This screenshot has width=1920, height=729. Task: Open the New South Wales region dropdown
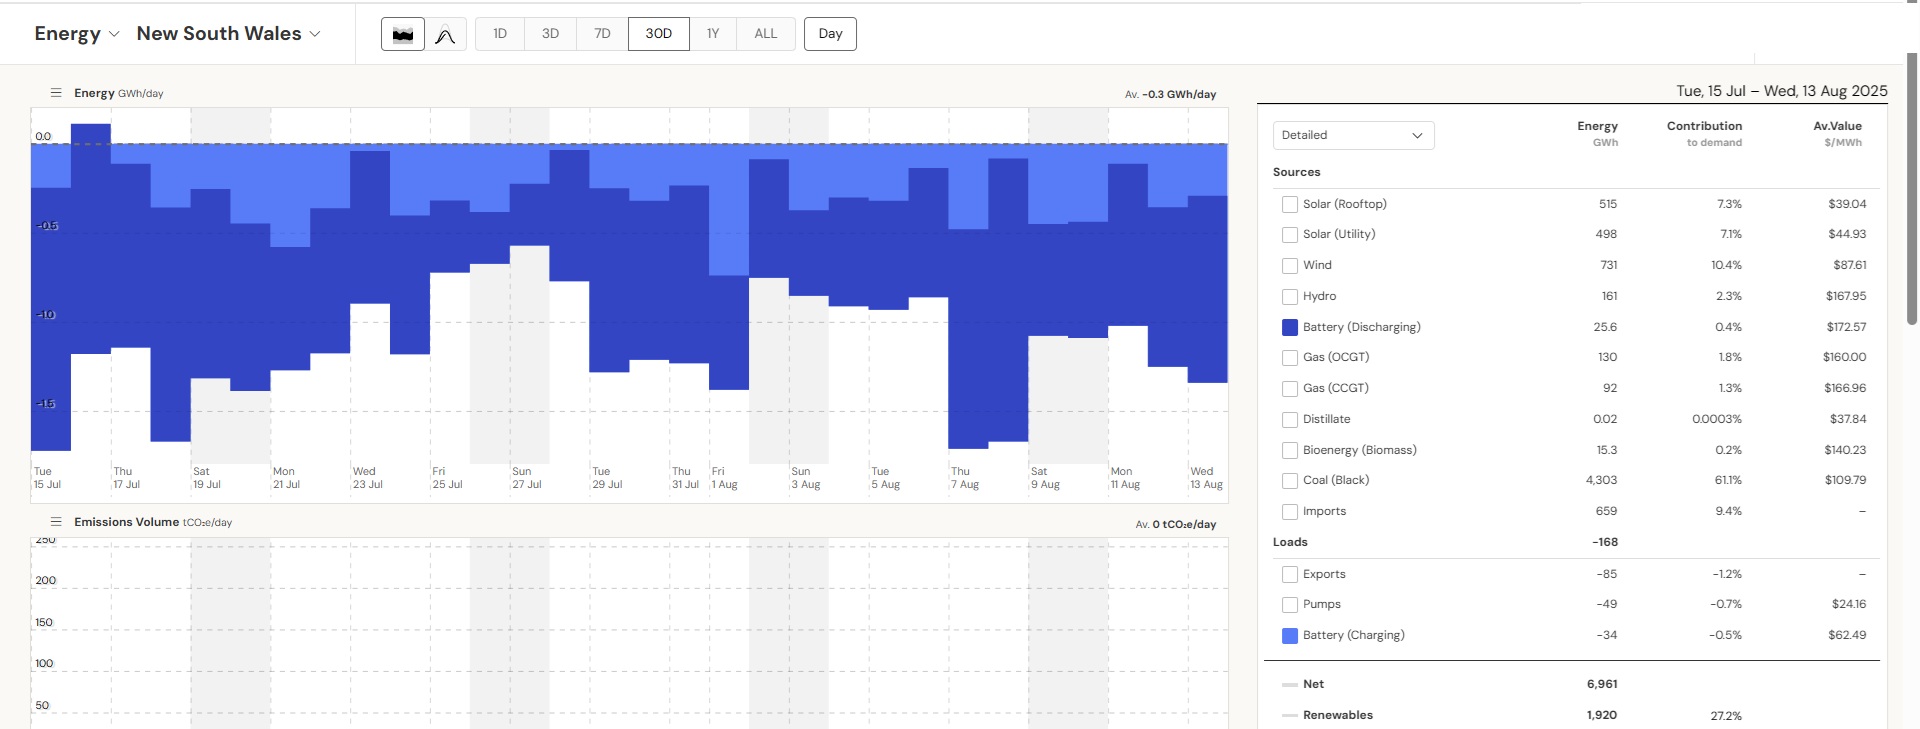(x=228, y=34)
